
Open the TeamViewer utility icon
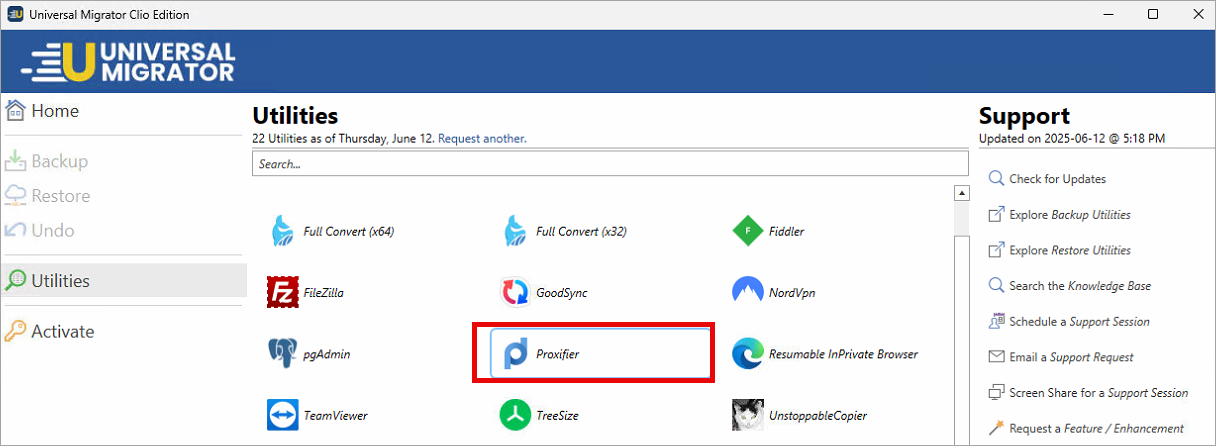(x=283, y=415)
